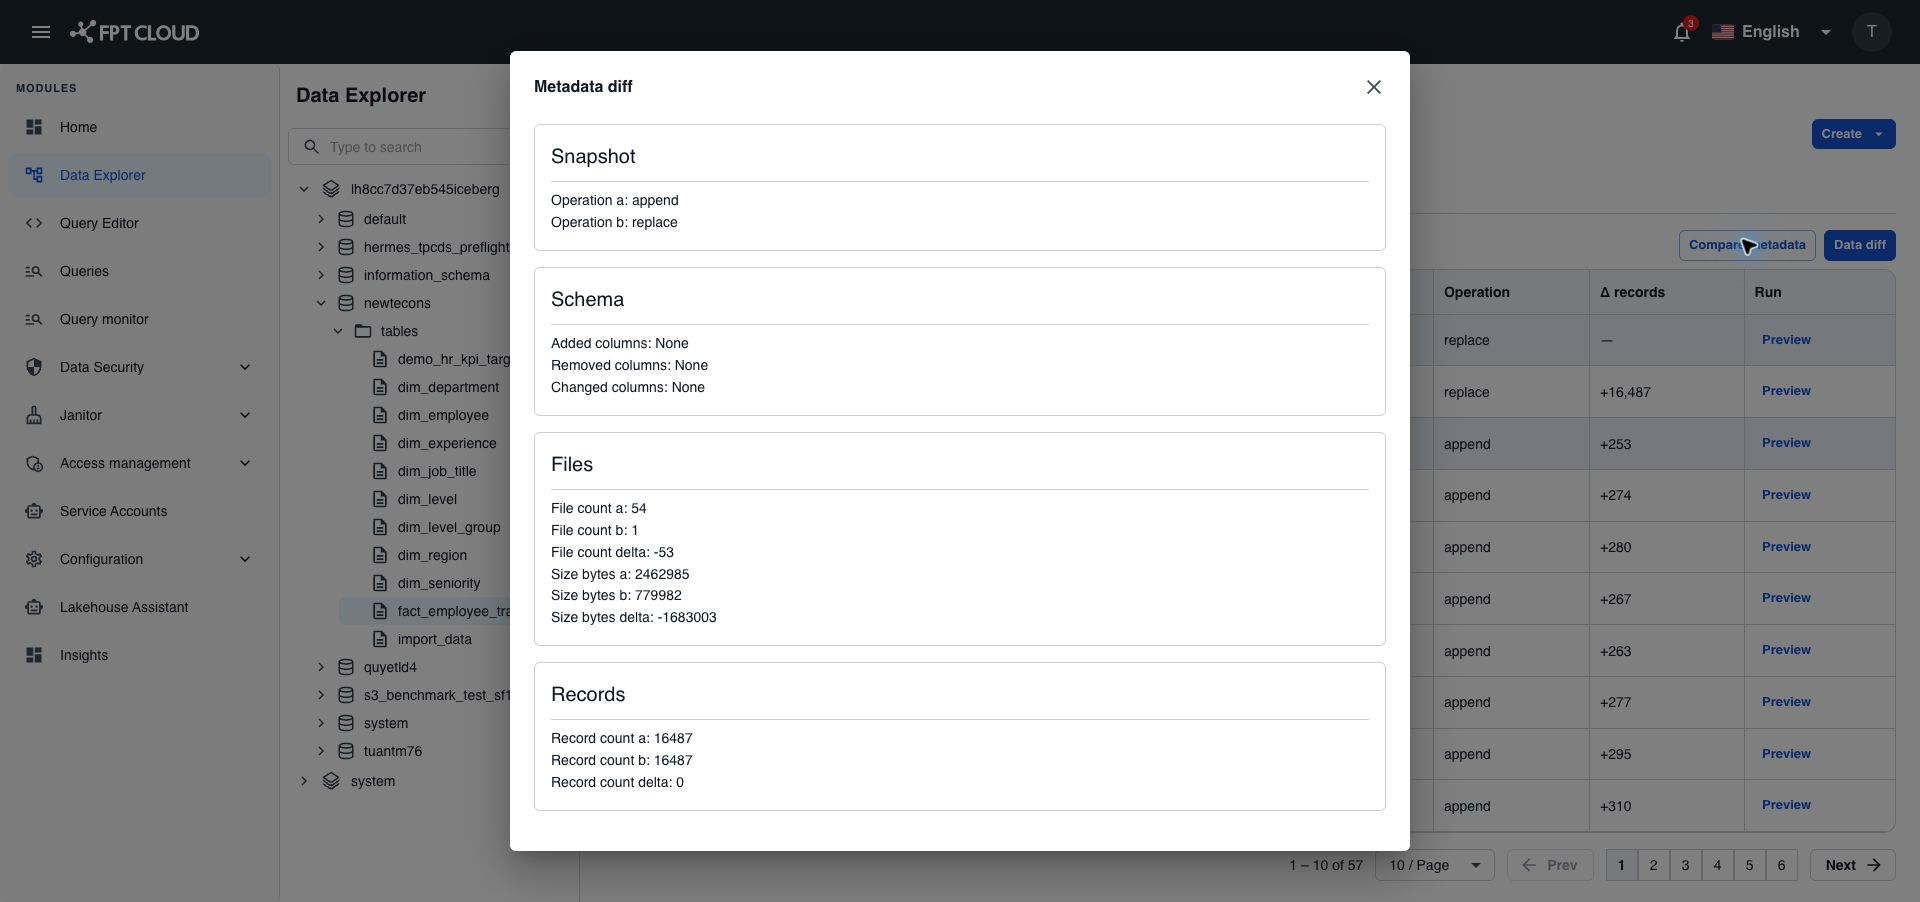Select dim_department table

point(448,387)
